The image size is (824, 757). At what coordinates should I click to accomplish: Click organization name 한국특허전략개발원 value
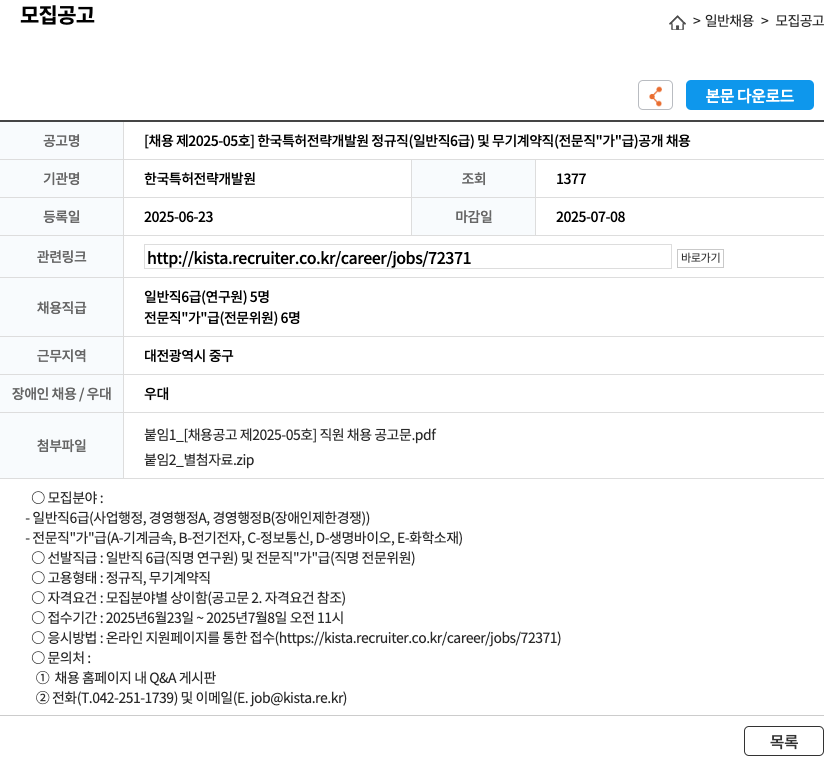tap(200, 179)
